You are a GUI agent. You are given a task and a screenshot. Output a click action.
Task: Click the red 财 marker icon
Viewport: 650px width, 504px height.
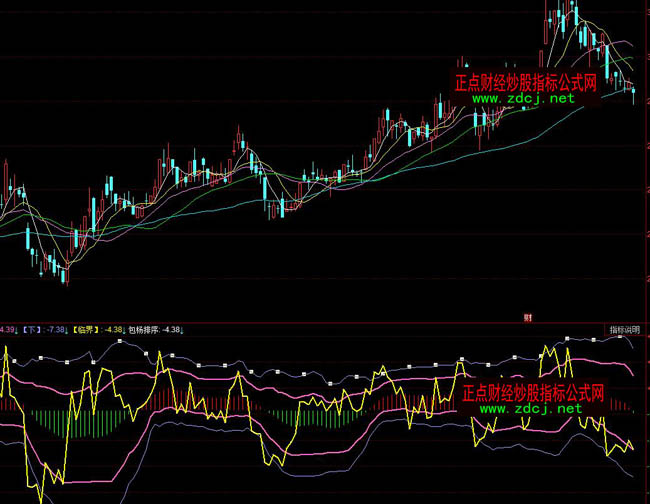(526, 318)
